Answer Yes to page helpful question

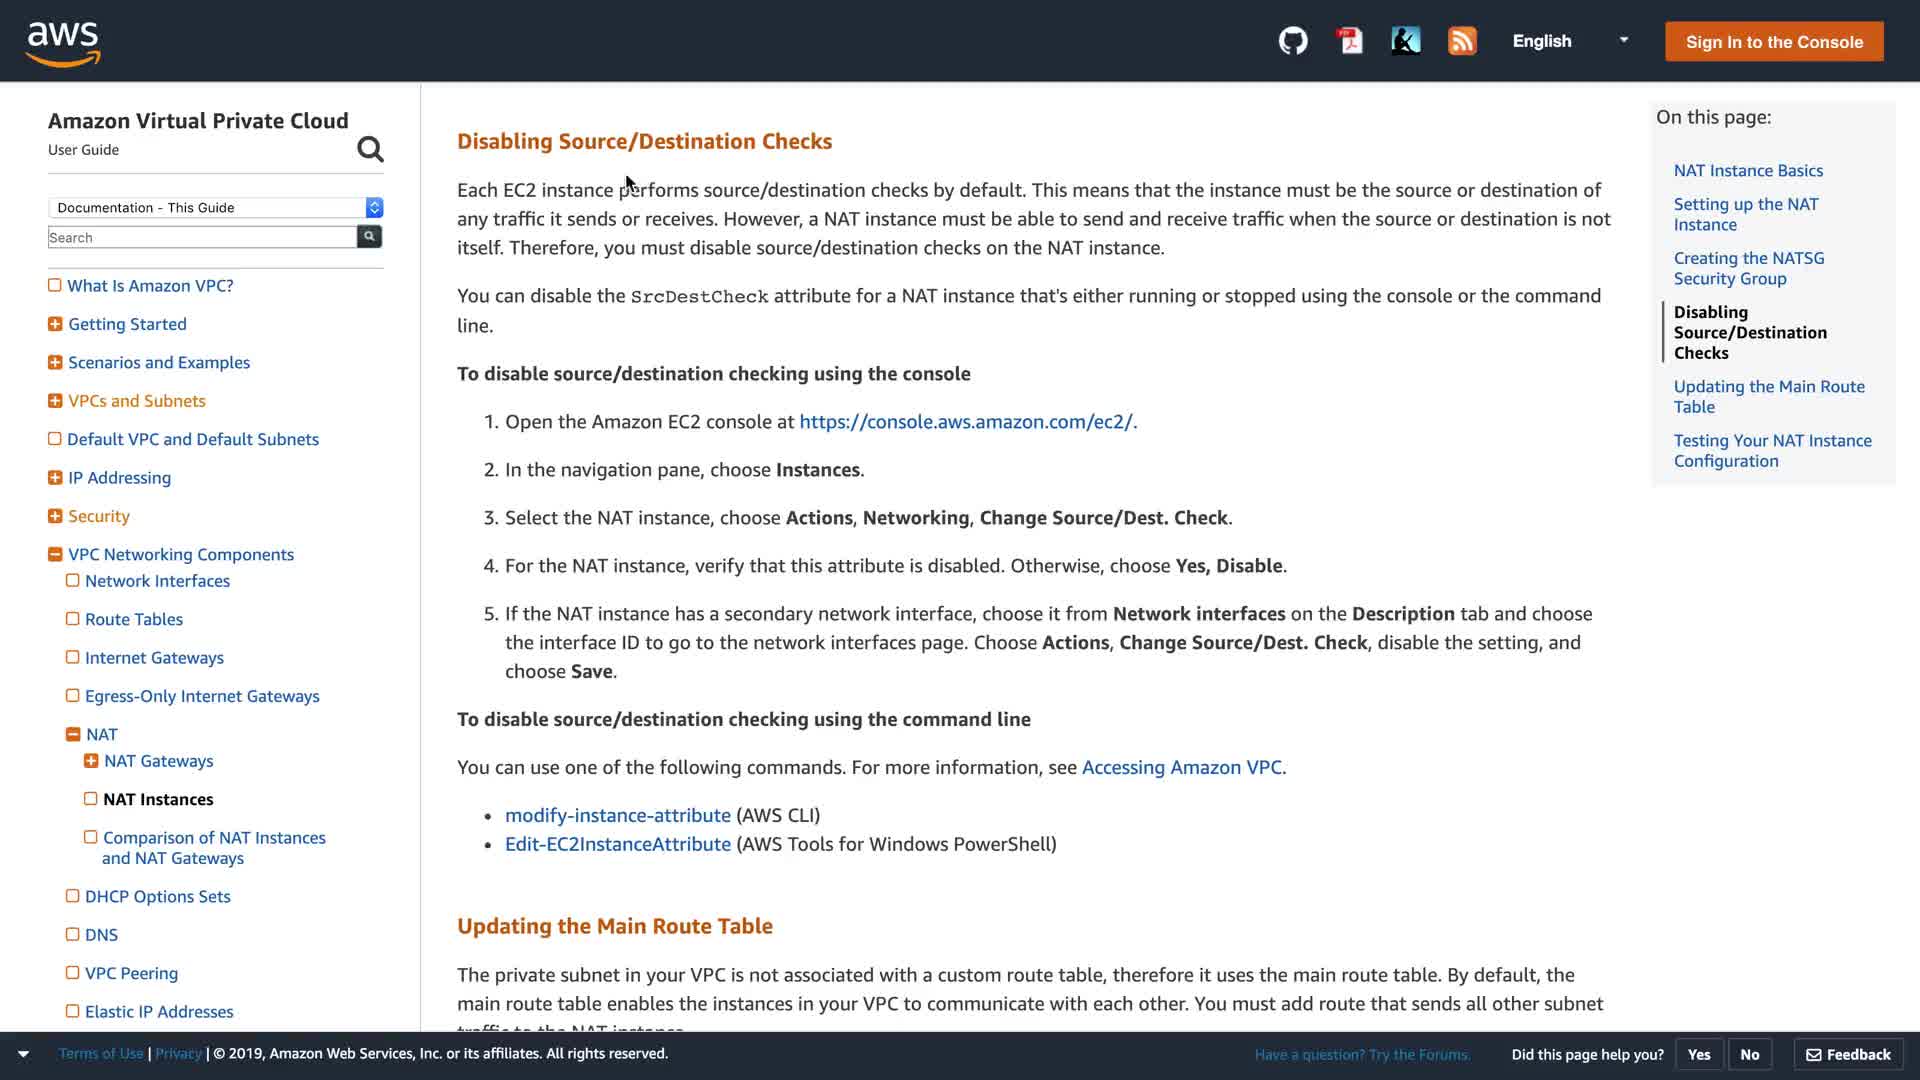click(1698, 1054)
